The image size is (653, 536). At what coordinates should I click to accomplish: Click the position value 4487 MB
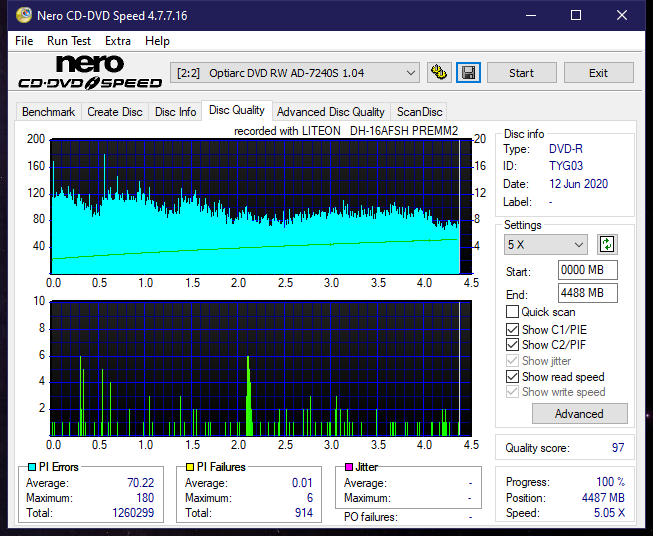(603, 498)
